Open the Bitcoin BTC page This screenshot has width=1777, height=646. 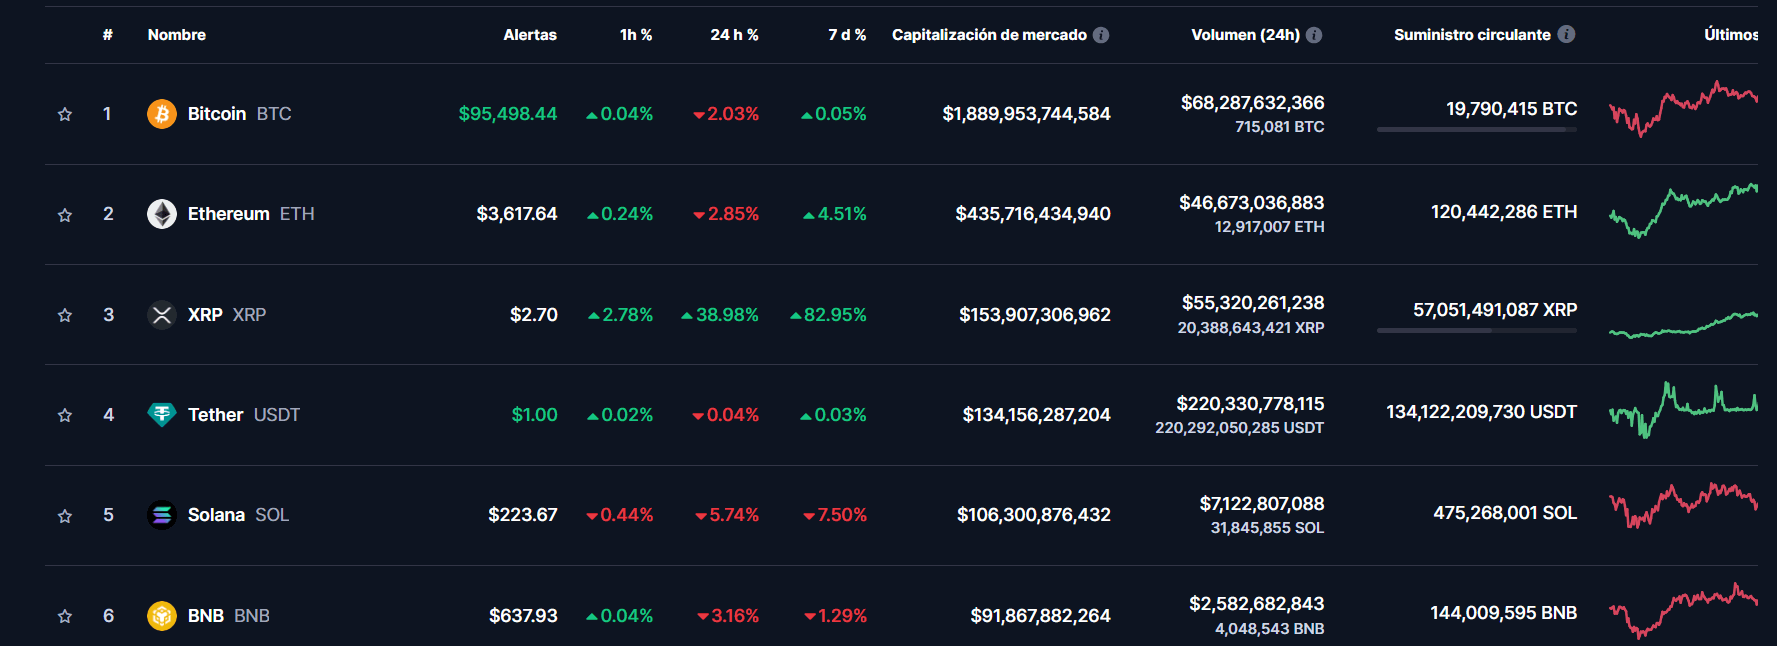coord(240,114)
